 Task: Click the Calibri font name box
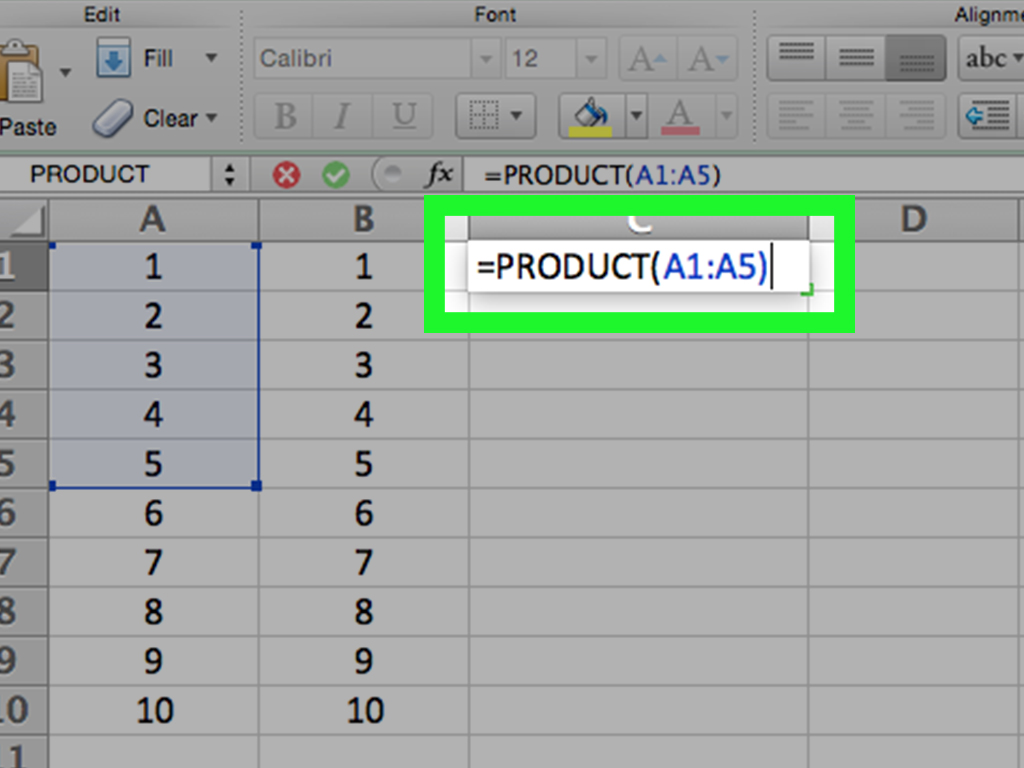click(362, 58)
